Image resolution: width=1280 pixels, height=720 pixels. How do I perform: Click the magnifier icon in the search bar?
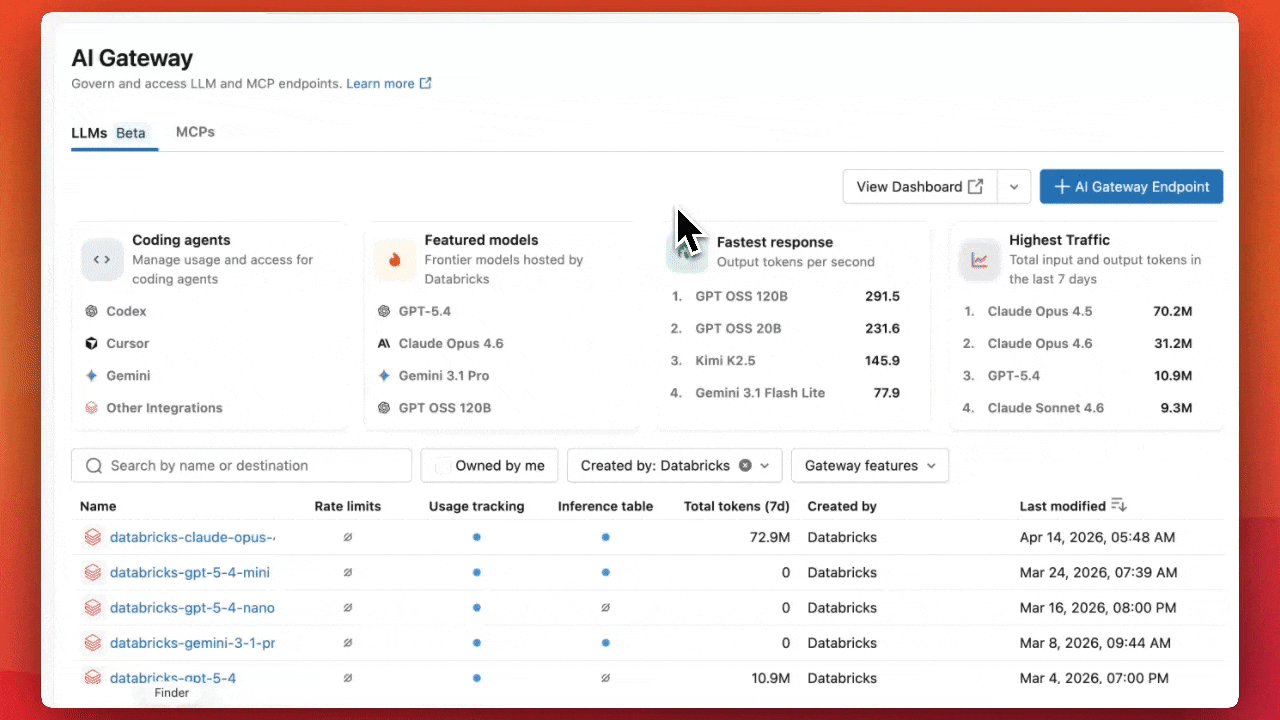pos(94,465)
